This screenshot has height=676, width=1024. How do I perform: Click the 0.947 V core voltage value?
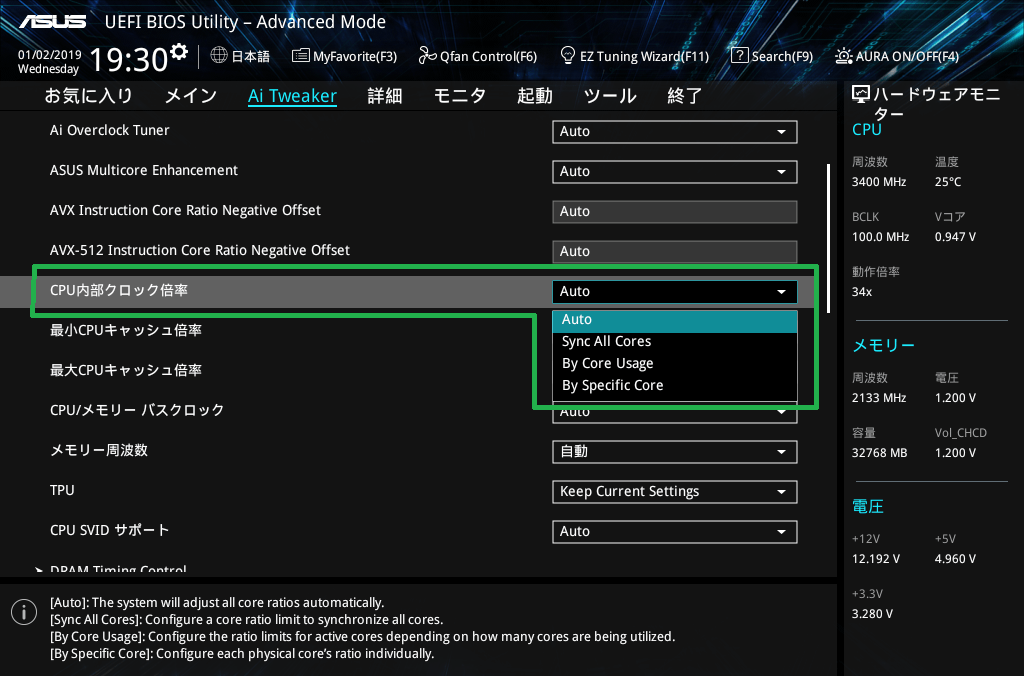[955, 236]
